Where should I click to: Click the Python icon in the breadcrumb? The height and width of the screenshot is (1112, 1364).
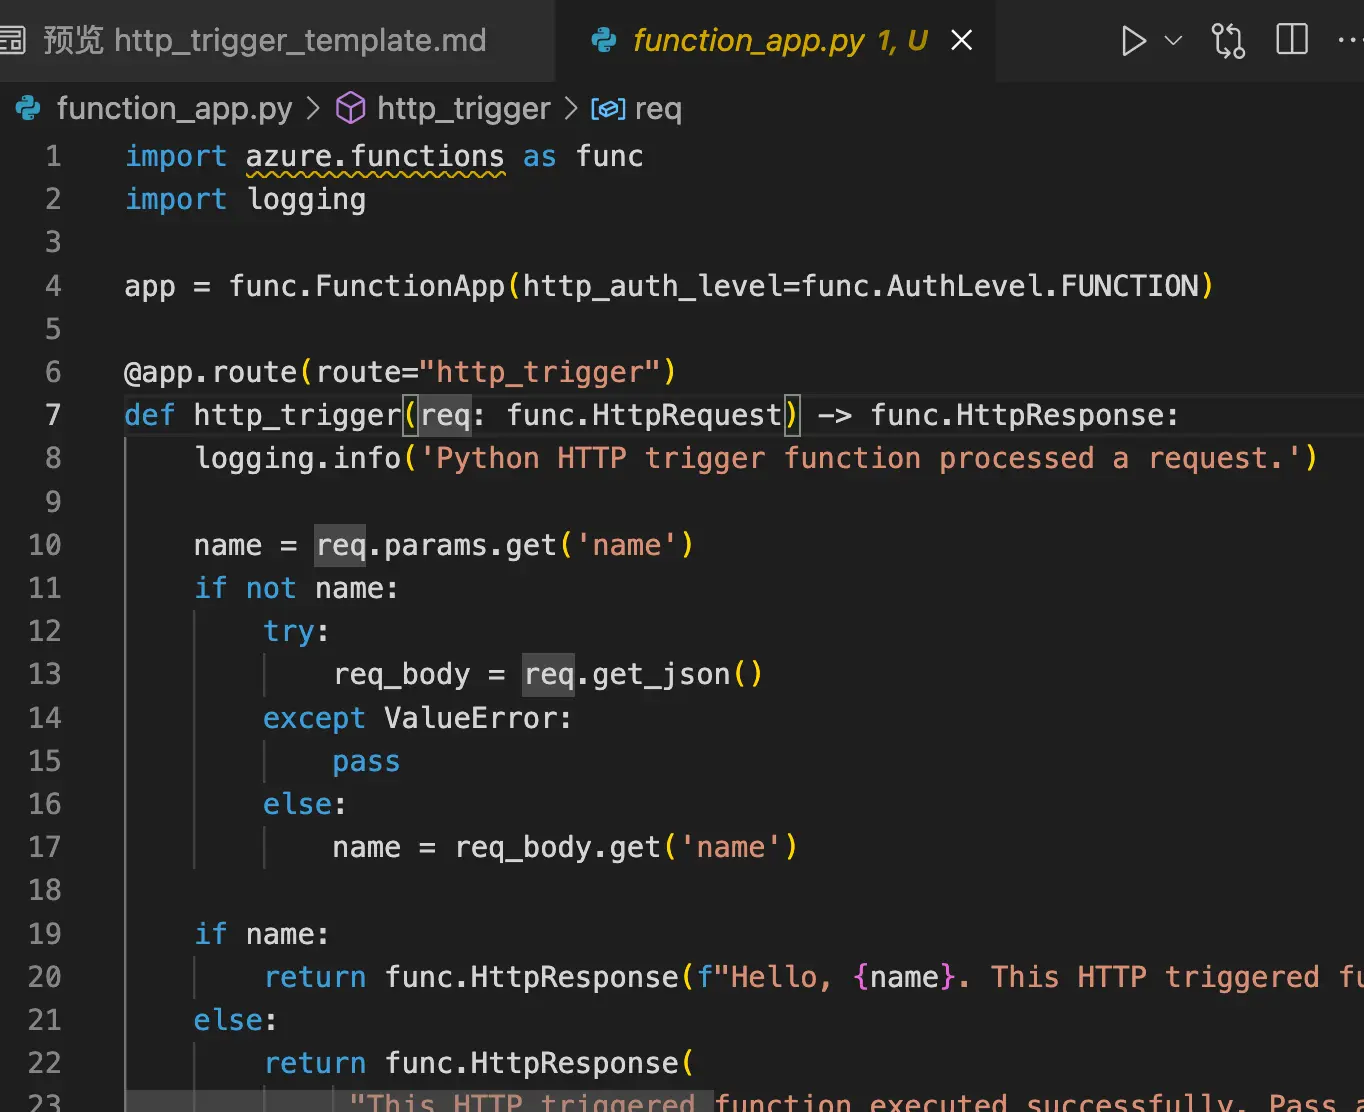[x=29, y=108]
